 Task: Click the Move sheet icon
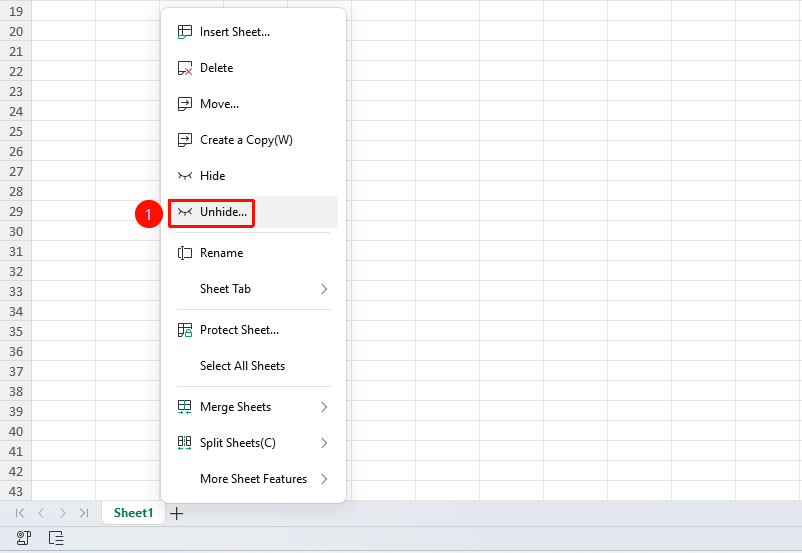[x=185, y=104]
